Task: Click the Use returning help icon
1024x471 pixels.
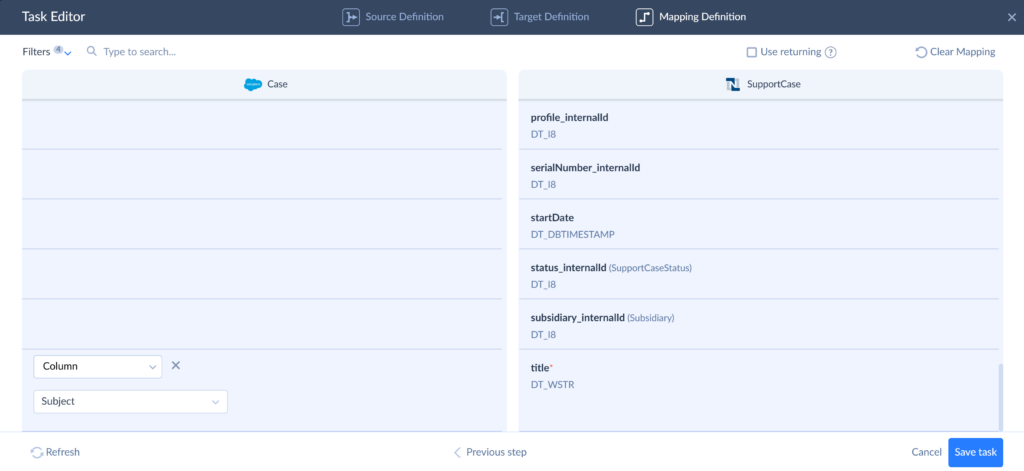Action: [x=831, y=52]
